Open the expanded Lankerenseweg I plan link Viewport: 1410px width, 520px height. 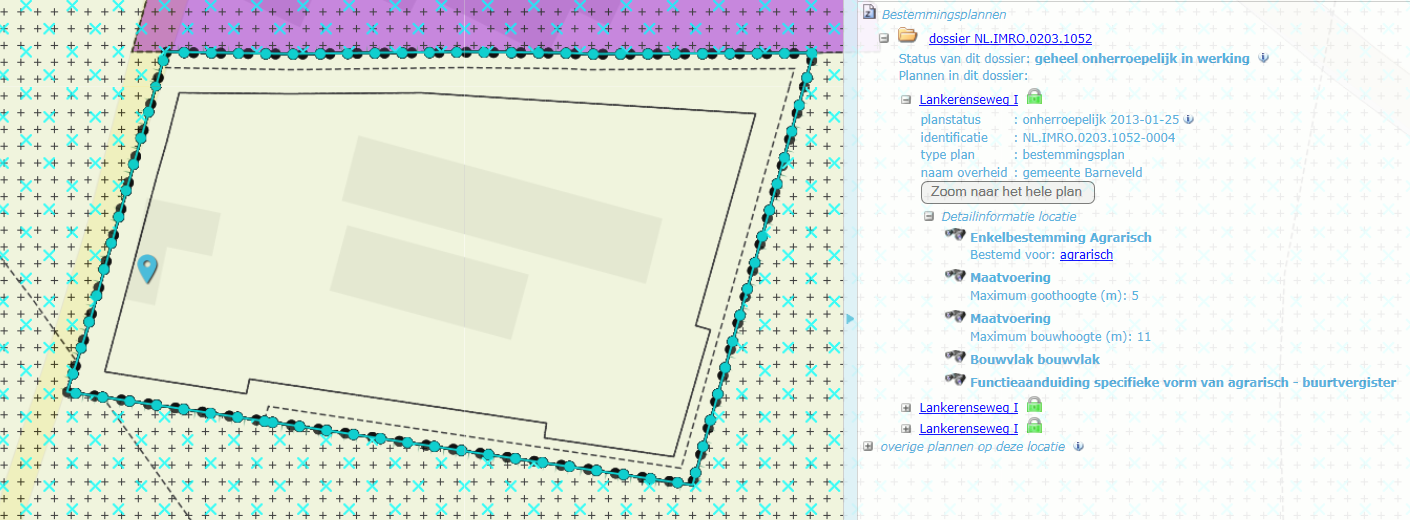coord(968,99)
